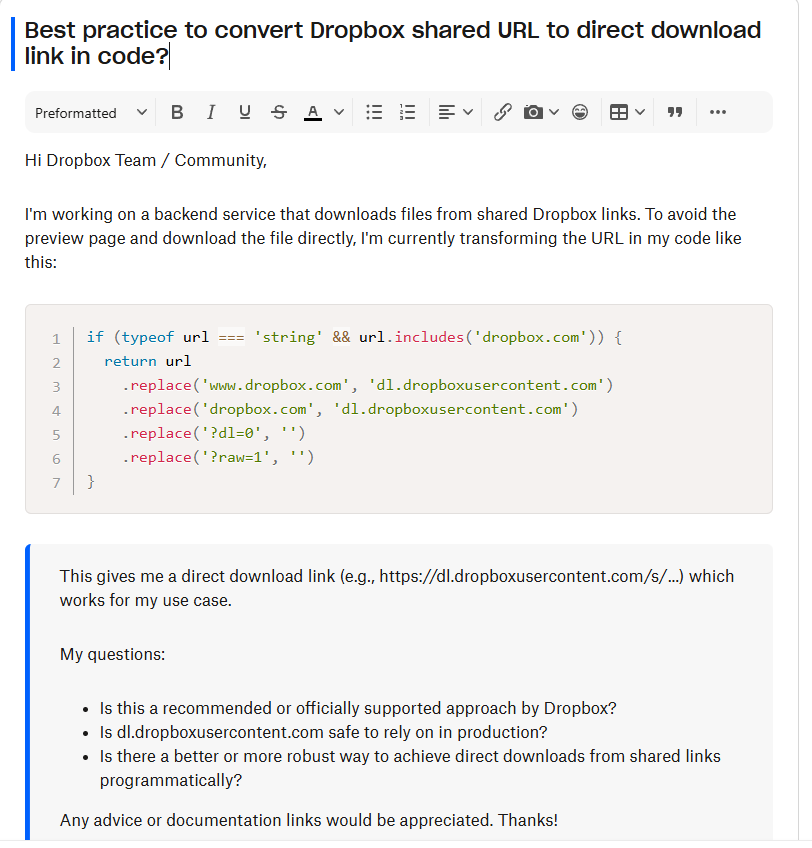Image resolution: width=812 pixels, height=848 pixels.
Task: Apply the current text color swatch
Action: pos(310,112)
